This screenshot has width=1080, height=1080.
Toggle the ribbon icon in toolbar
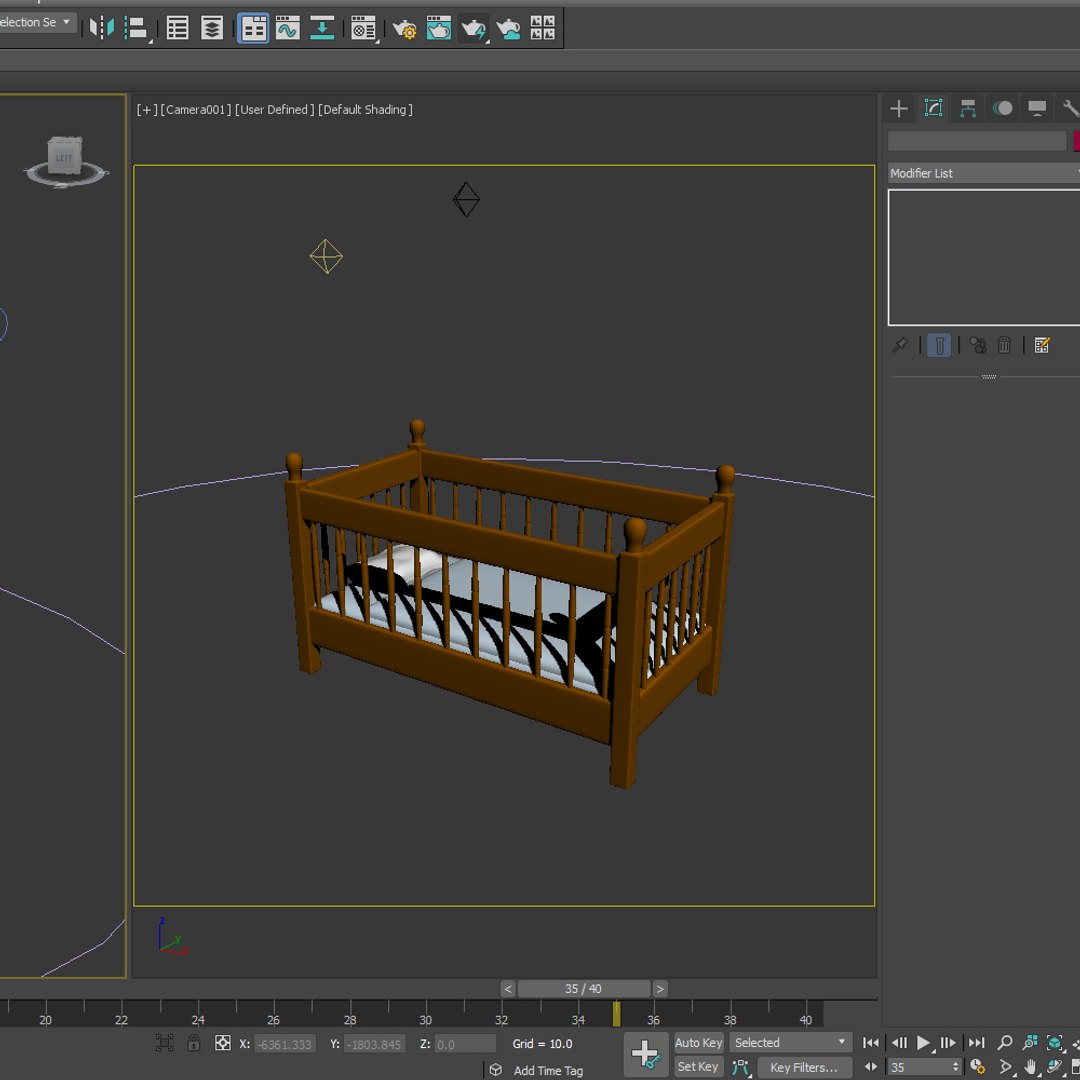click(253, 28)
